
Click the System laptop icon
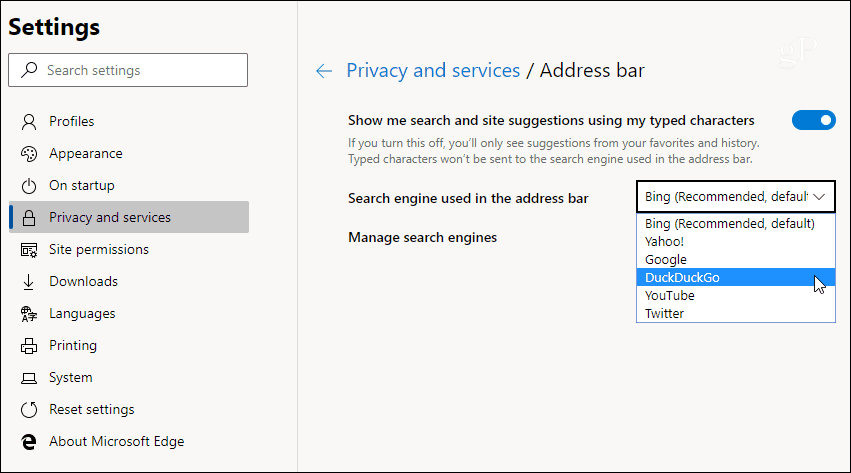coord(29,378)
